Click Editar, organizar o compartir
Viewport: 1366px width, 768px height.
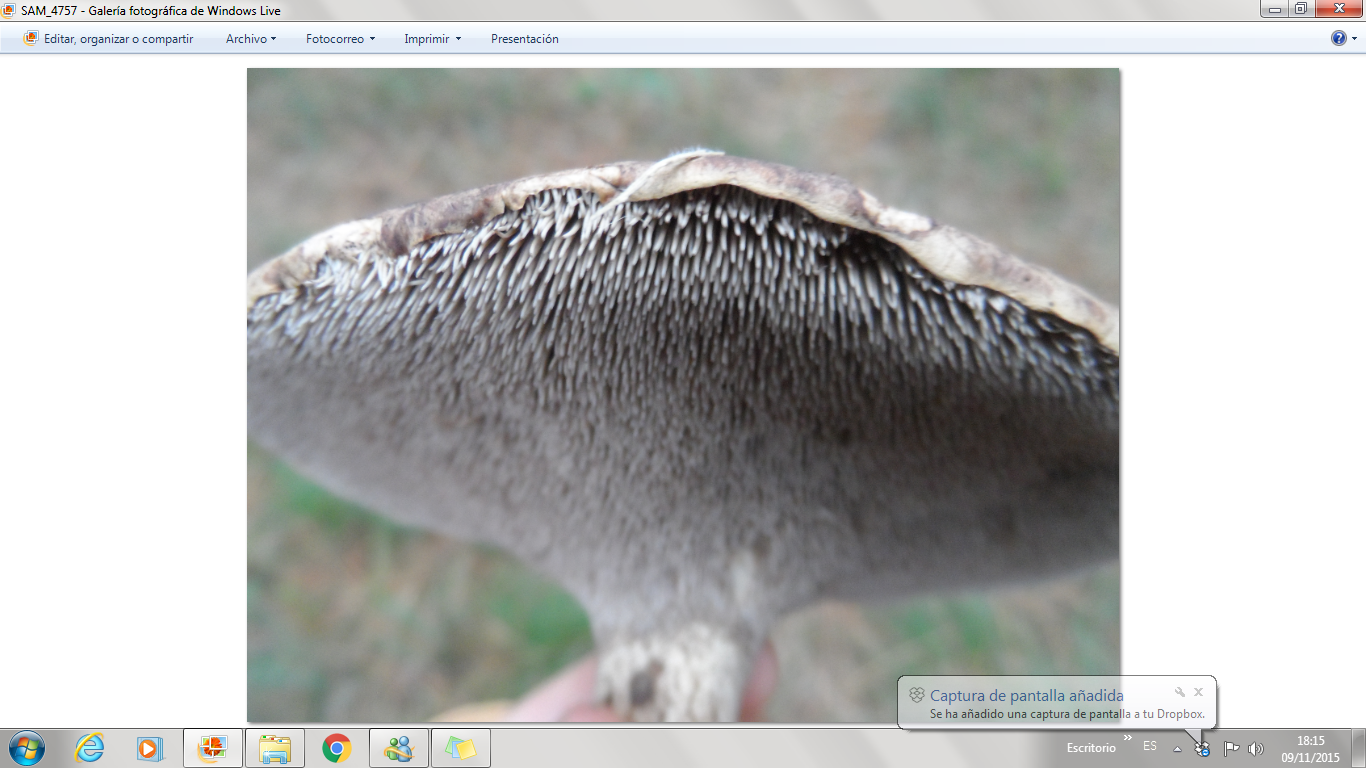pyautogui.click(x=109, y=39)
